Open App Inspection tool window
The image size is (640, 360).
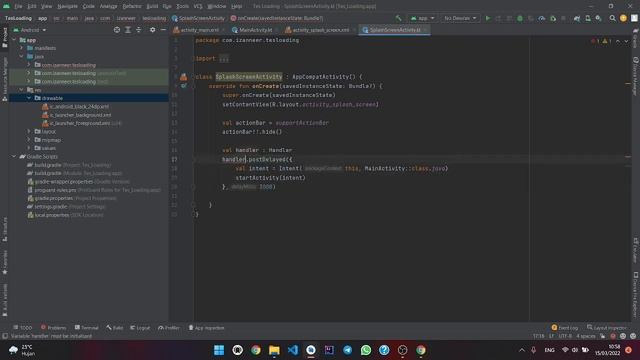coord(206,328)
